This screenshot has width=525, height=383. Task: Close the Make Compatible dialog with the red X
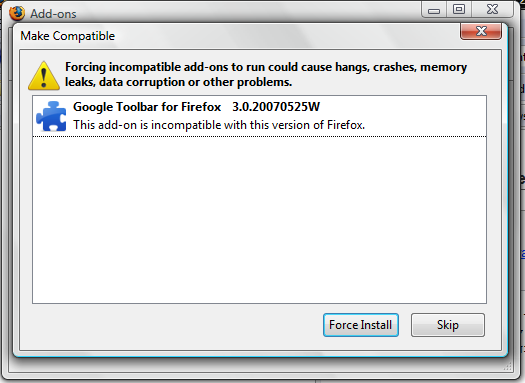coord(481,31)
